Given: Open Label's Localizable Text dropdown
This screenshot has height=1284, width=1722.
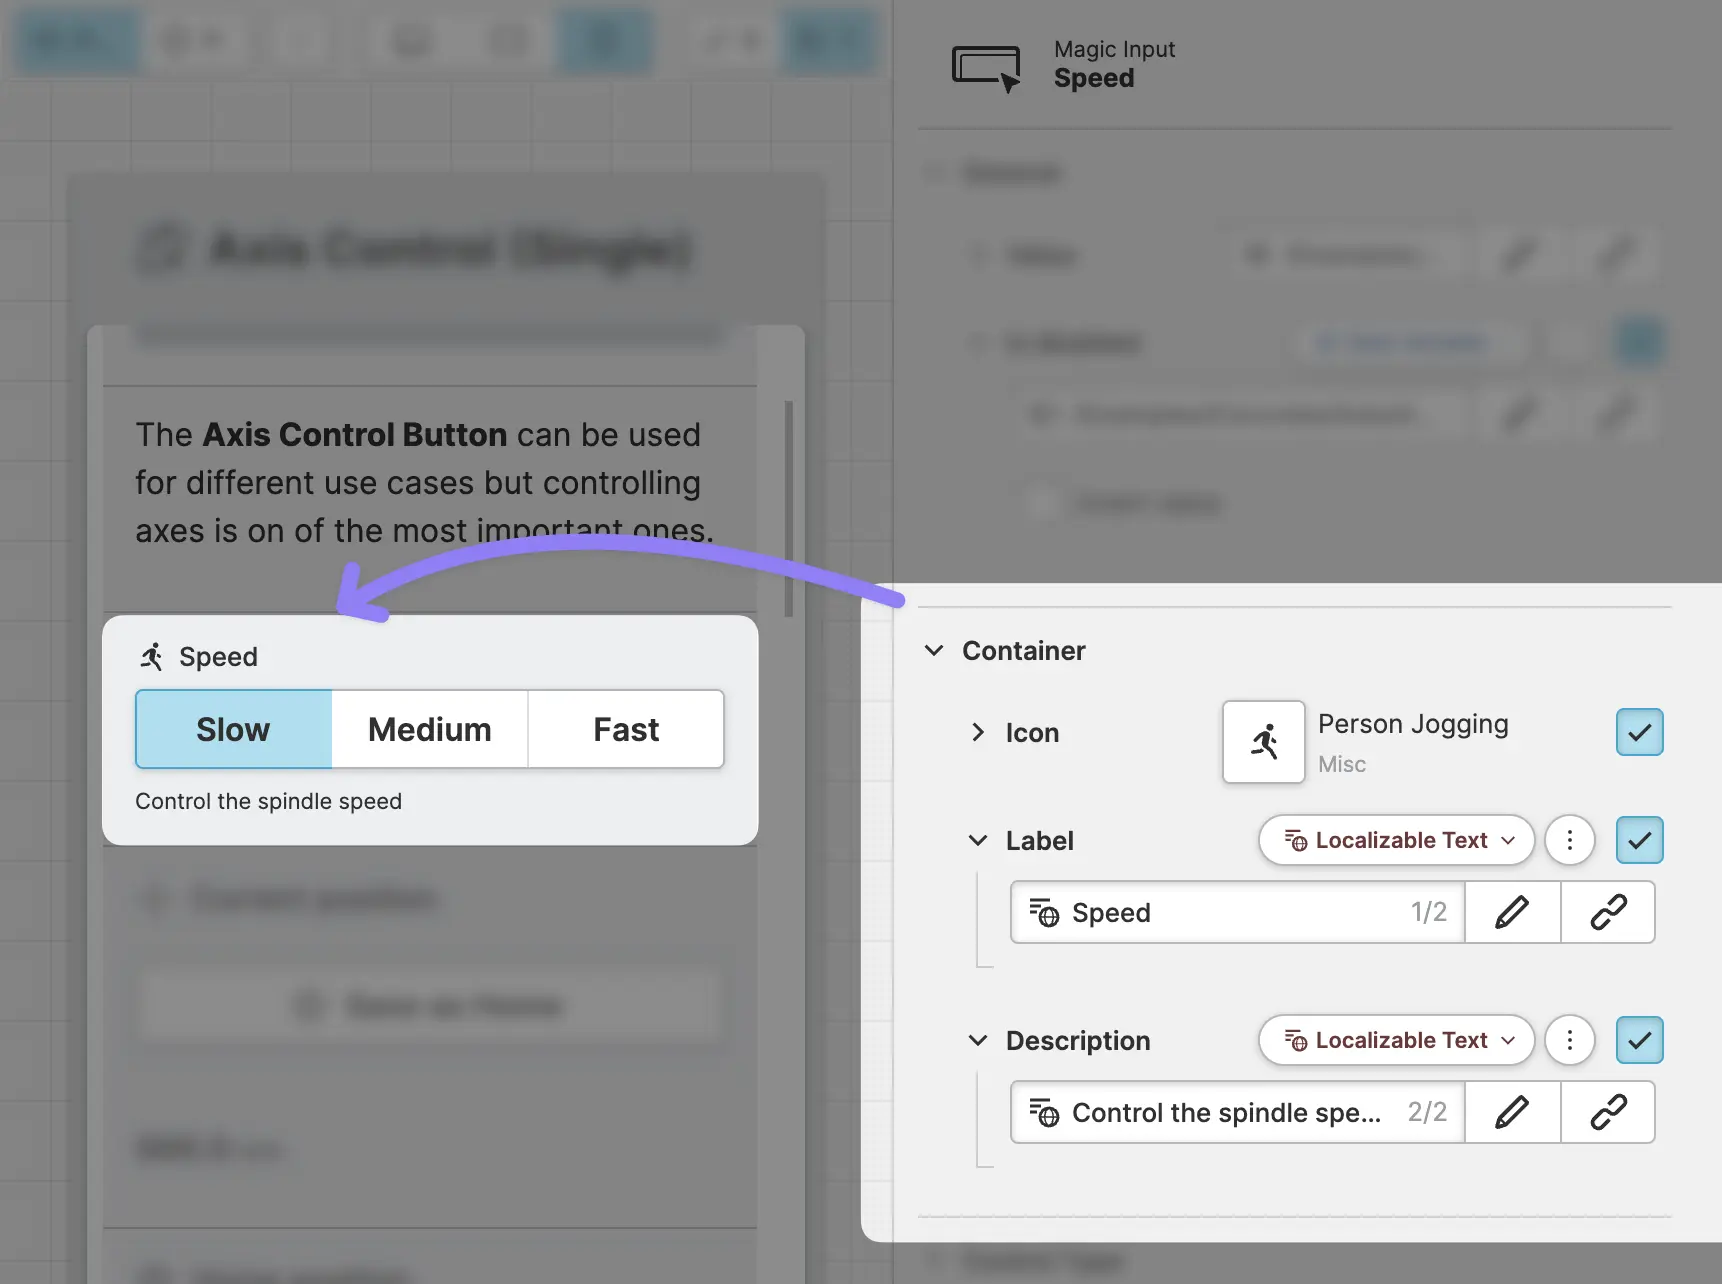Looking at the screenshot, I should [x=1397, y=840].
